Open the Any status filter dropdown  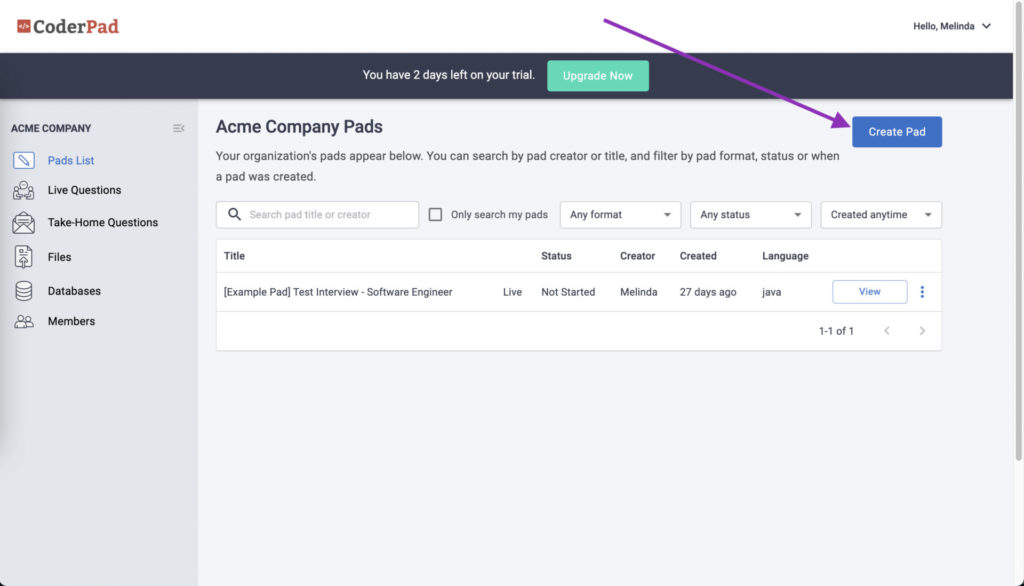click(750, 214)
